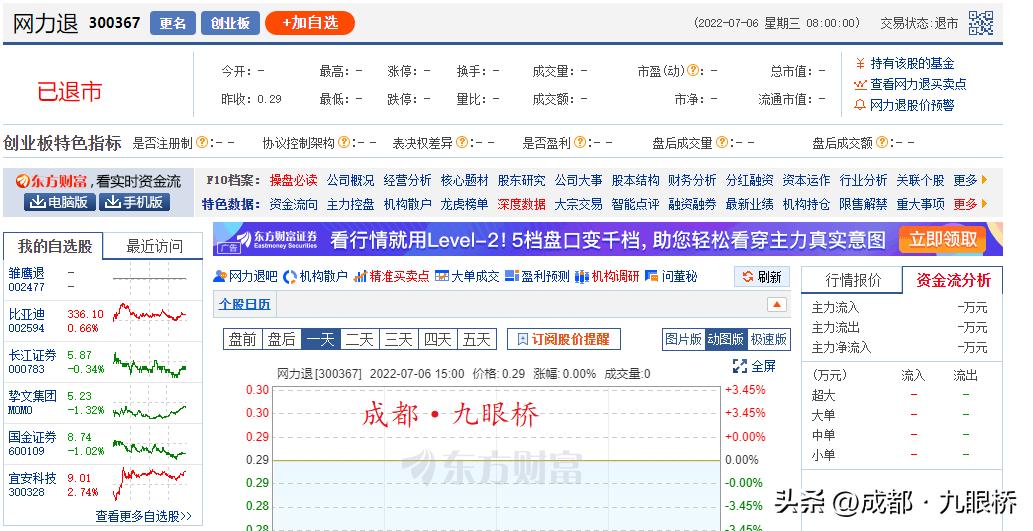The height and width of the screenshot is (531, 1033).
Task: Click the 全屏 fullscreen icon
Action: pyautogui.click(x=754, y=366)
